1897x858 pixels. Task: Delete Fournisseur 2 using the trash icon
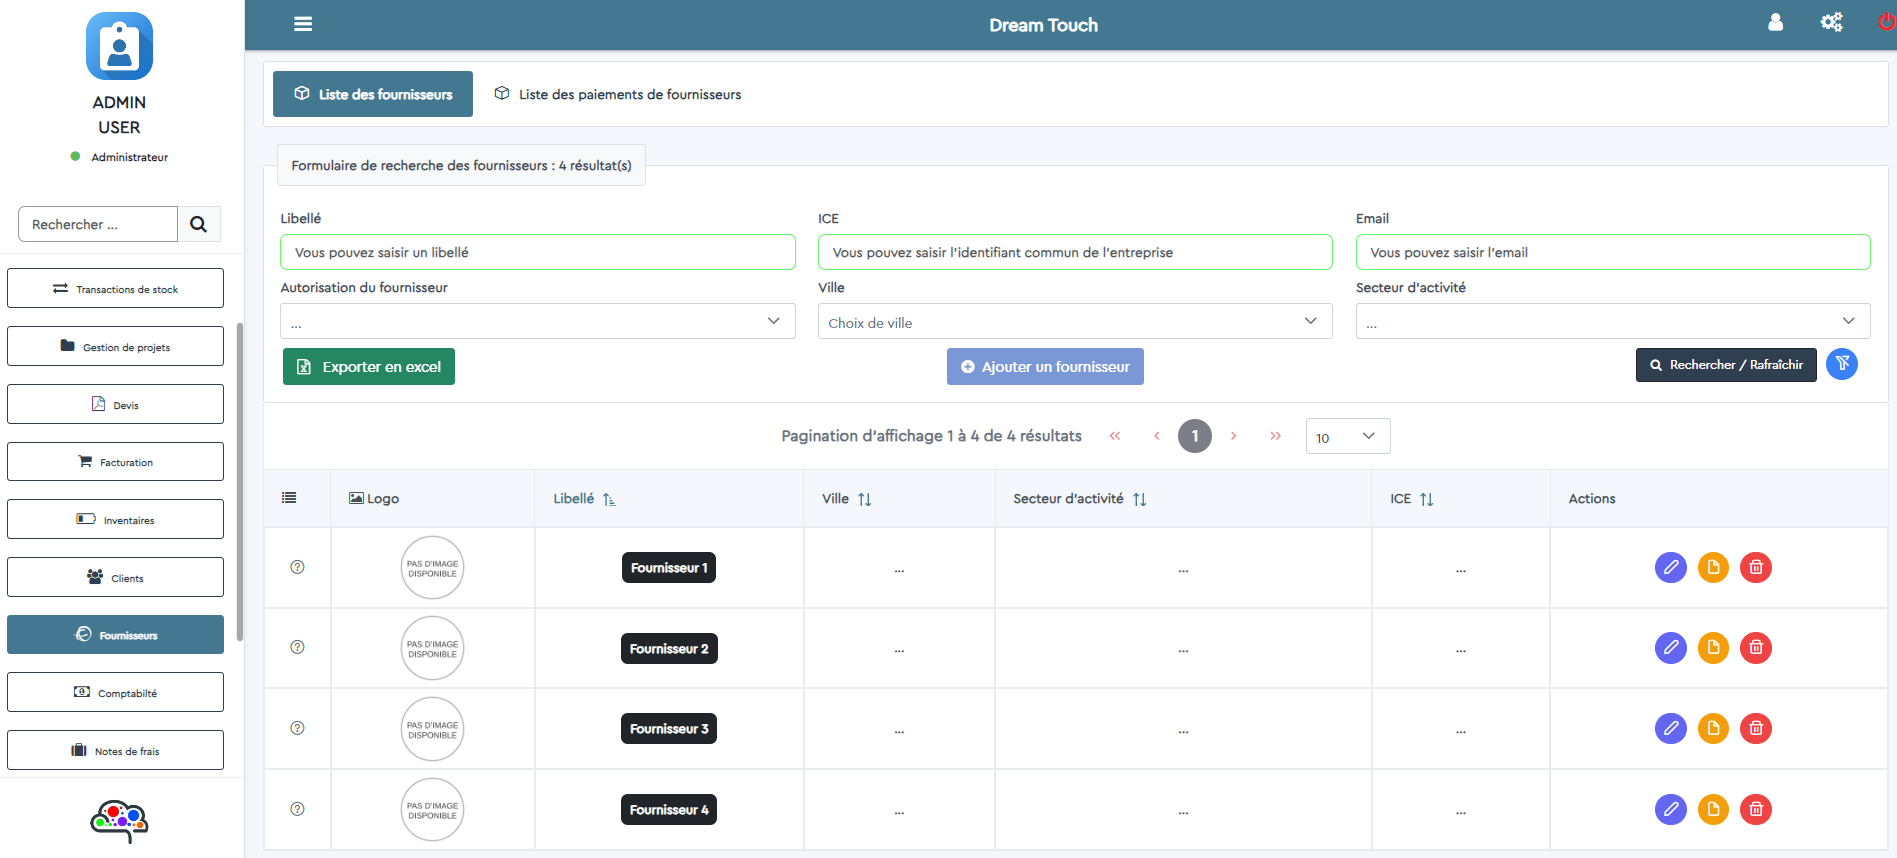[1755, 648]
